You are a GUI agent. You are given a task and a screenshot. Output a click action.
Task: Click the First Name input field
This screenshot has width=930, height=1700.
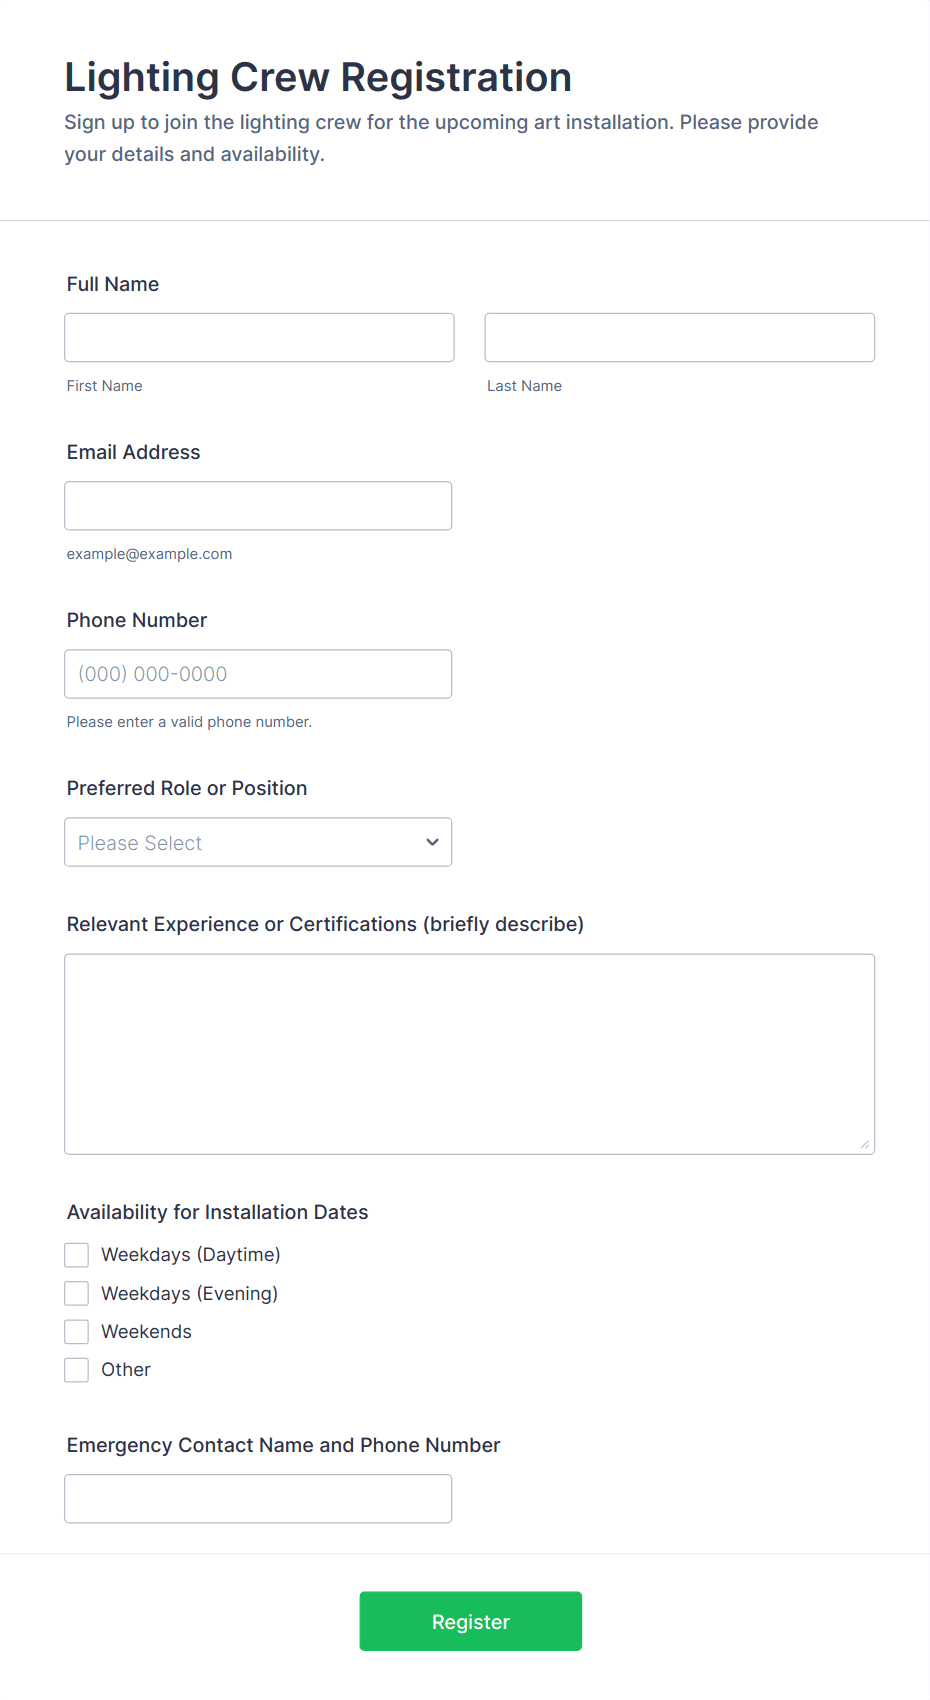(259, 338)
